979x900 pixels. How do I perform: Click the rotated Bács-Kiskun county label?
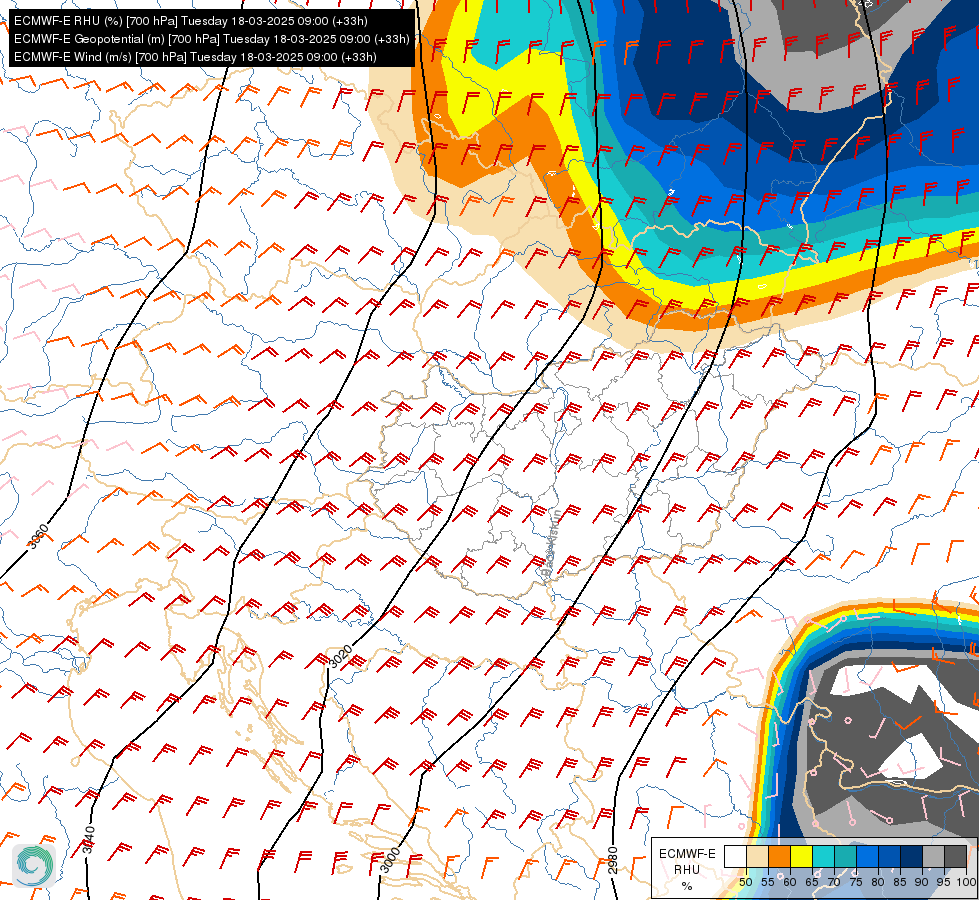pyautogui.click(x=551, y=542)
